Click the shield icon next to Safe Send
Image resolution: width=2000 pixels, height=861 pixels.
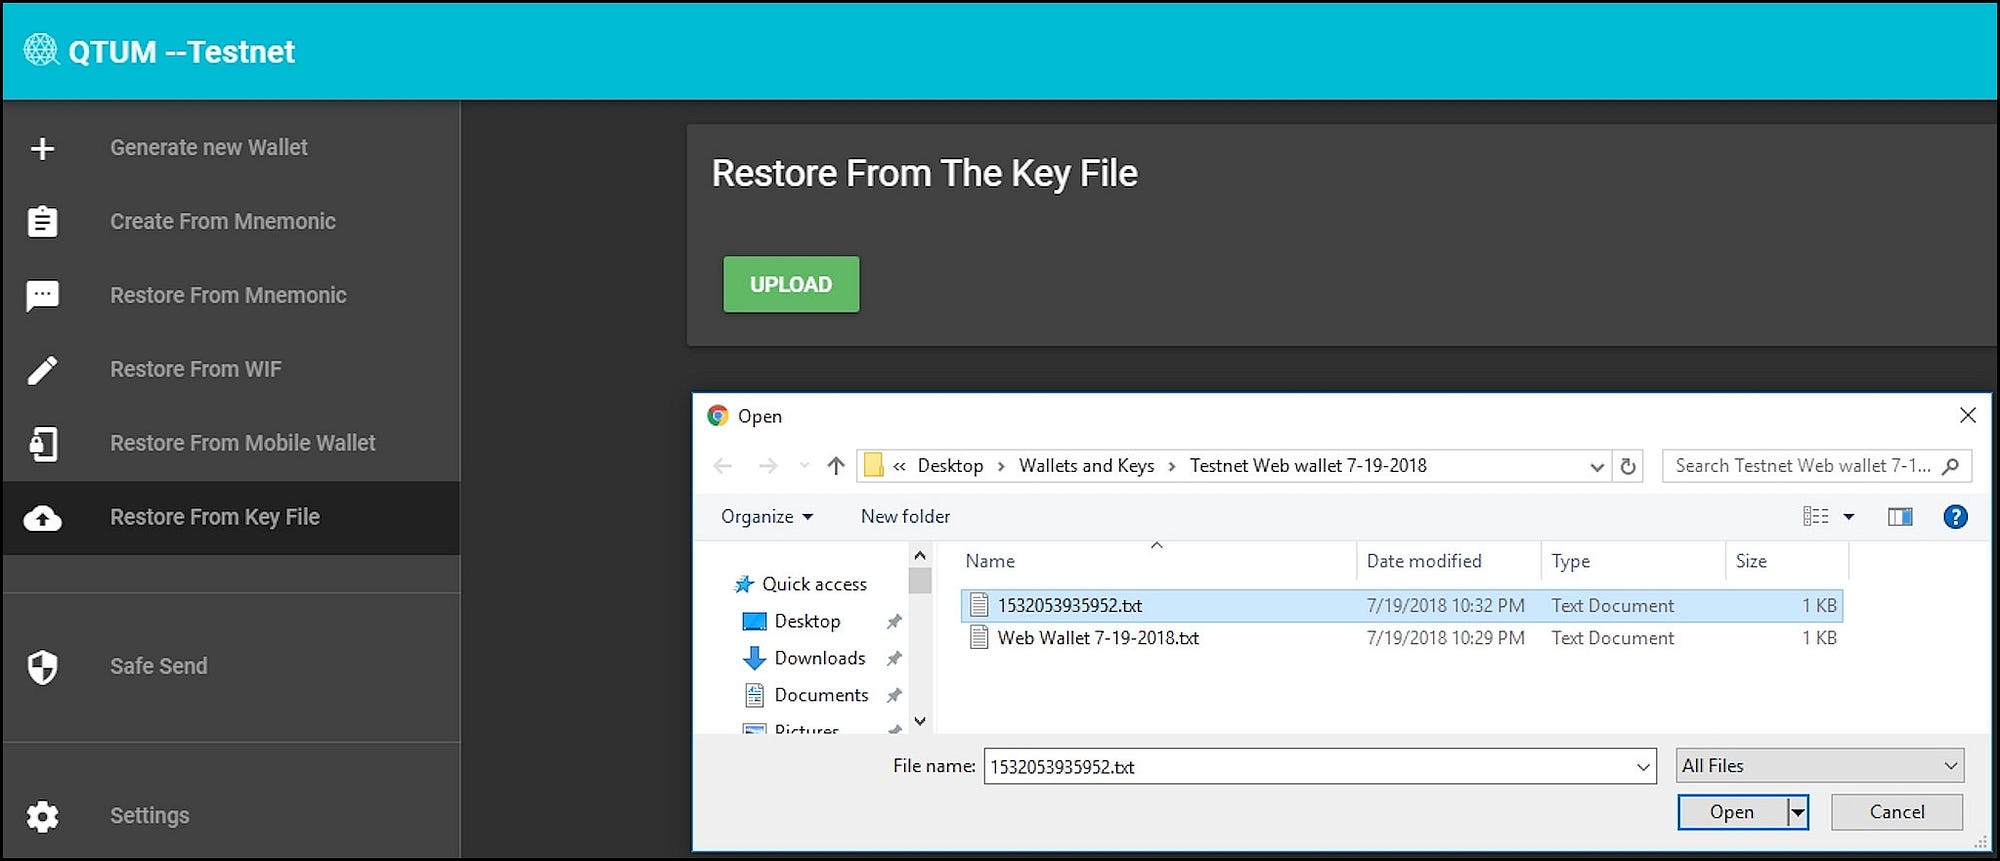coord(42,667)
